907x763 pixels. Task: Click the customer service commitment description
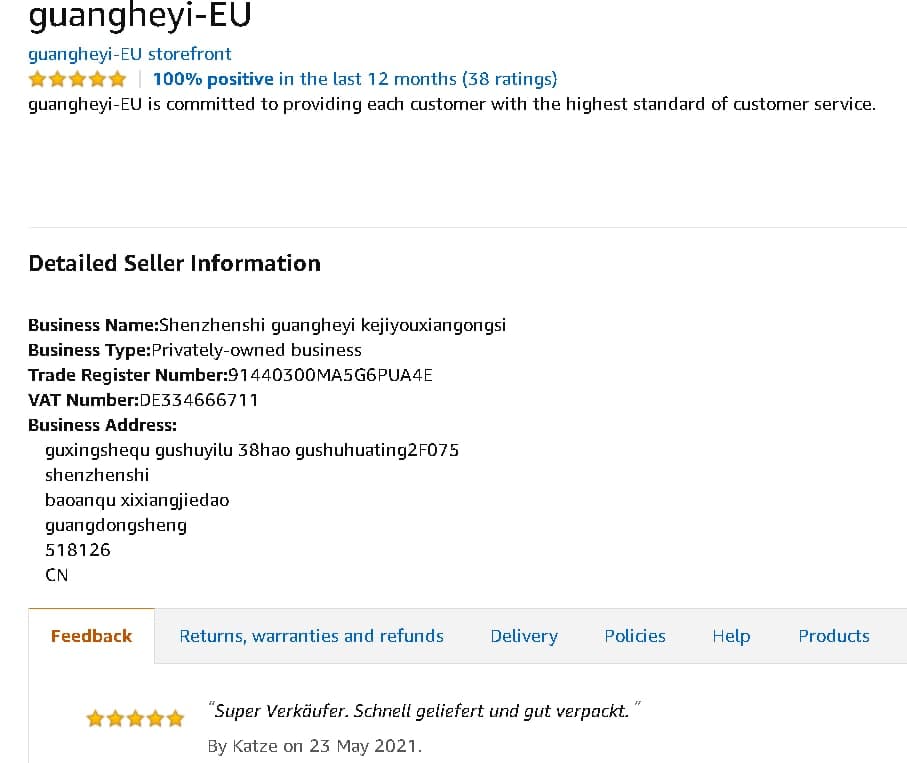(x=451, y=104)
